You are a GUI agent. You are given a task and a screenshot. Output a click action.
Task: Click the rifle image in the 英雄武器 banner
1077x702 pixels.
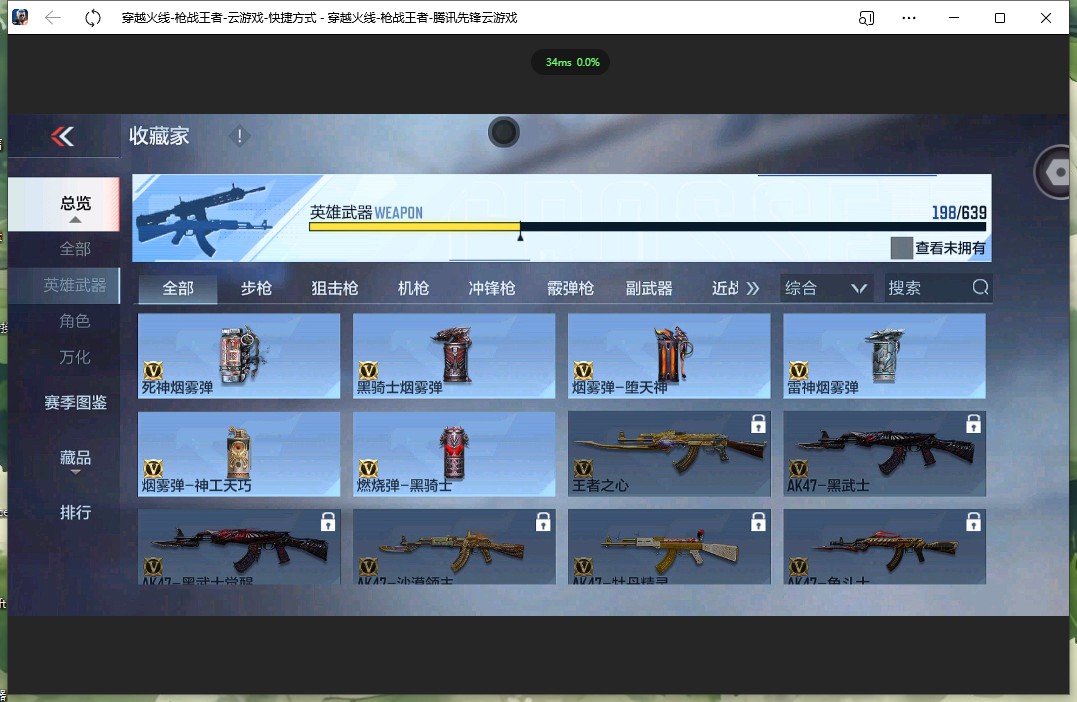click(x=203, y=219)
